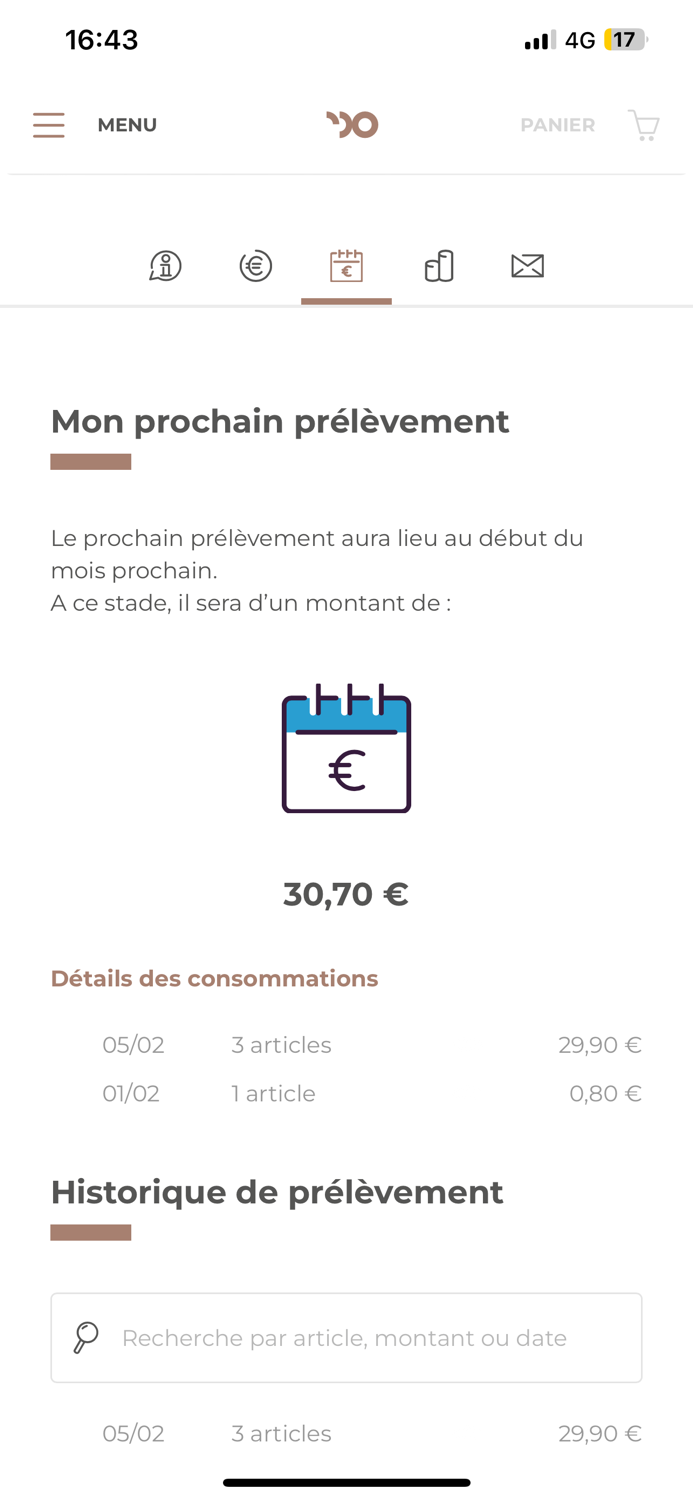Select the 05/02 3 articles row
The width and height of the screenshot is (693, 1500).
346,1044
